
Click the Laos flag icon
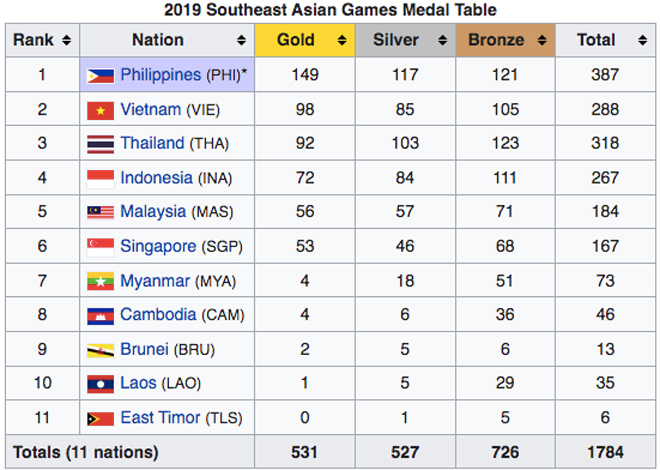100,384
